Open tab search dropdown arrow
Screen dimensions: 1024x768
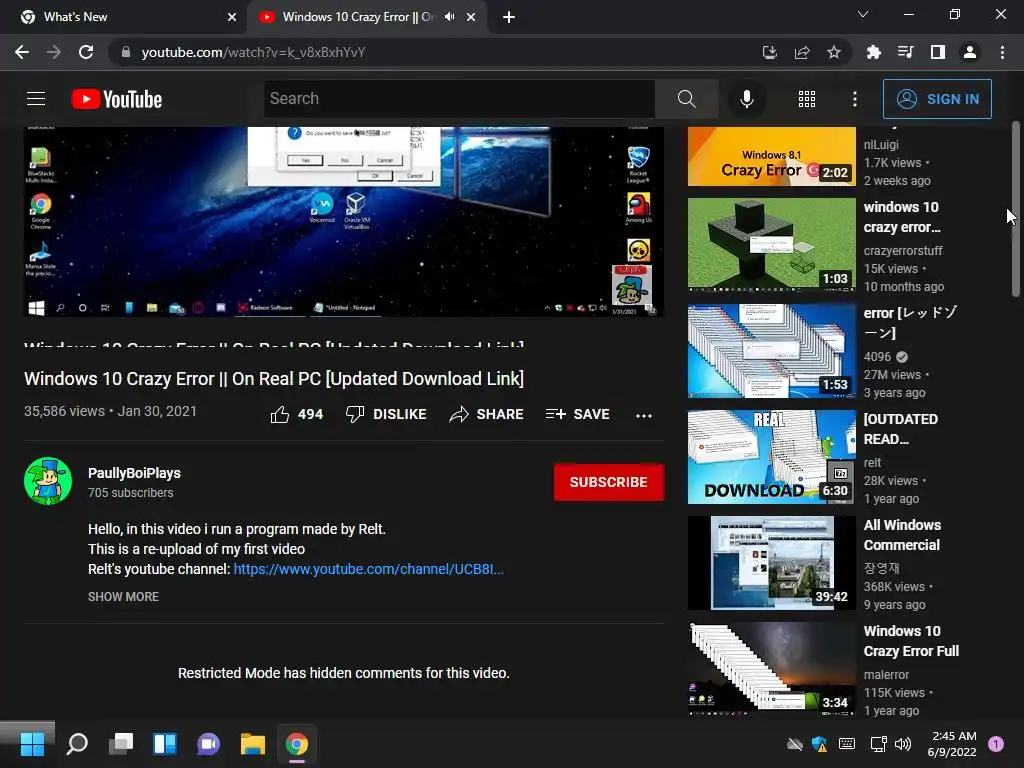[x=863, y=14]
